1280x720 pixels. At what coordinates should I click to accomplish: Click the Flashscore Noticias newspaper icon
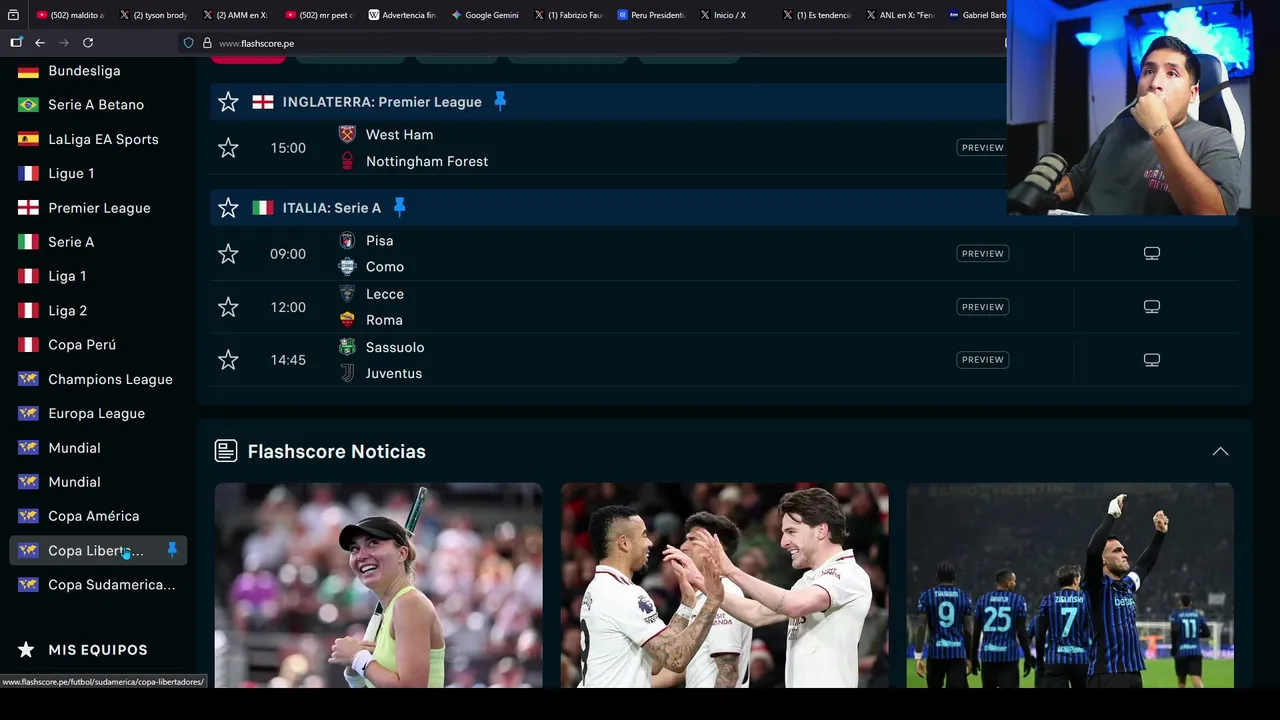pos(226,451)
